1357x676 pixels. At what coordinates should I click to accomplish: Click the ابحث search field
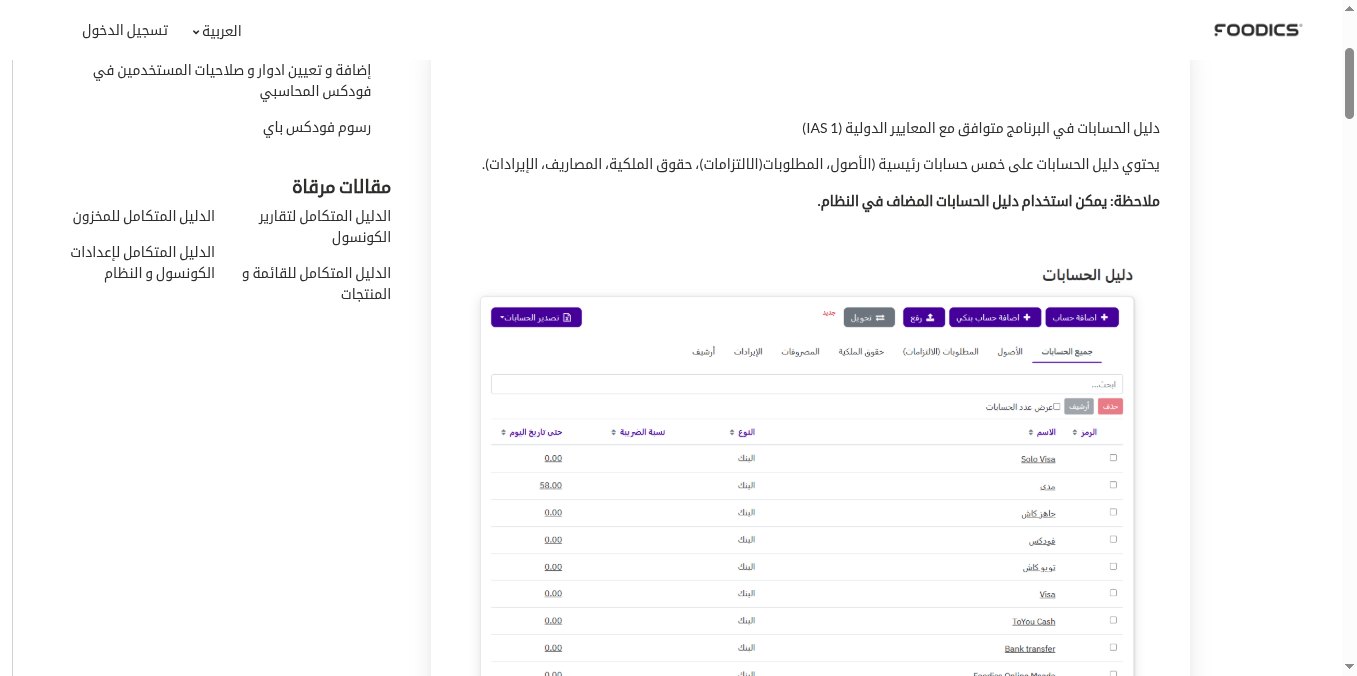[x=807, y=384]
